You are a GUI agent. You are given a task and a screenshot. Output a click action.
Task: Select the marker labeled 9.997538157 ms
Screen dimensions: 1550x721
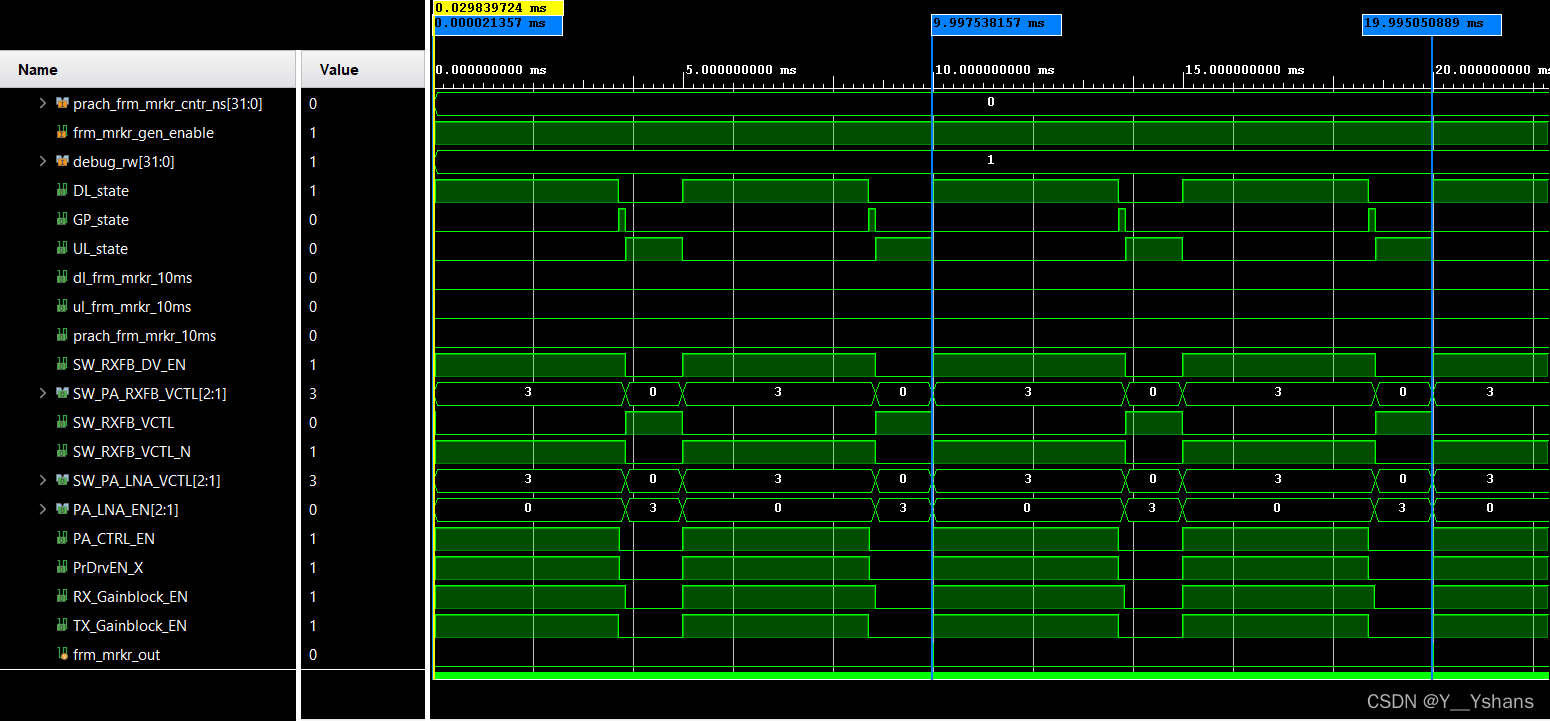pyautogui.click(x=996, y=24)
